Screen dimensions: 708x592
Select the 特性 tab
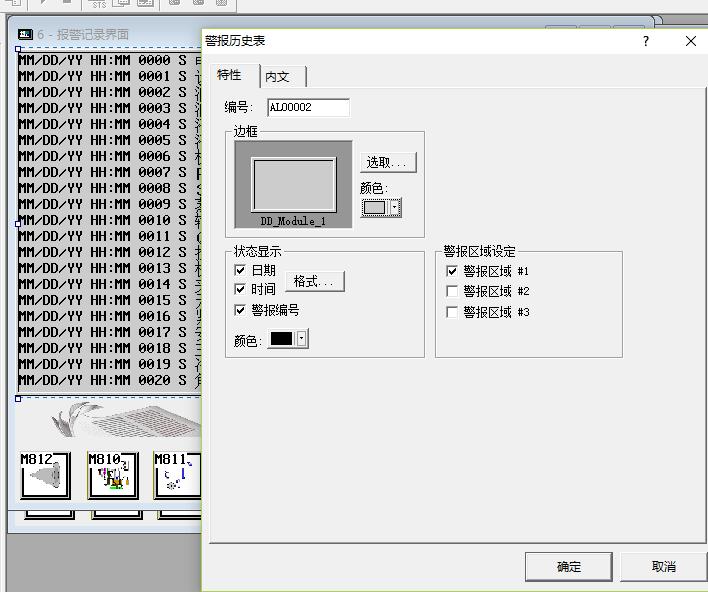click(230, 76)
